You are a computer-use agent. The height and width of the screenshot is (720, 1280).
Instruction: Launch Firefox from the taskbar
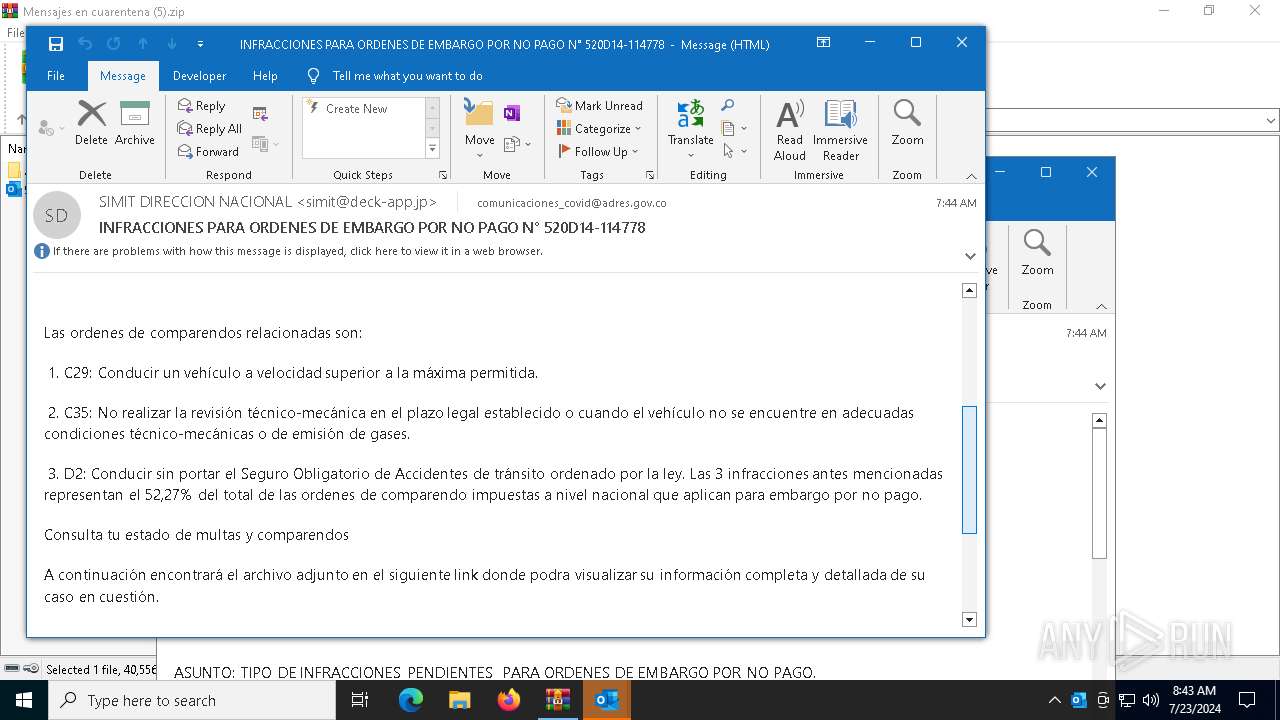pos(509,700)
